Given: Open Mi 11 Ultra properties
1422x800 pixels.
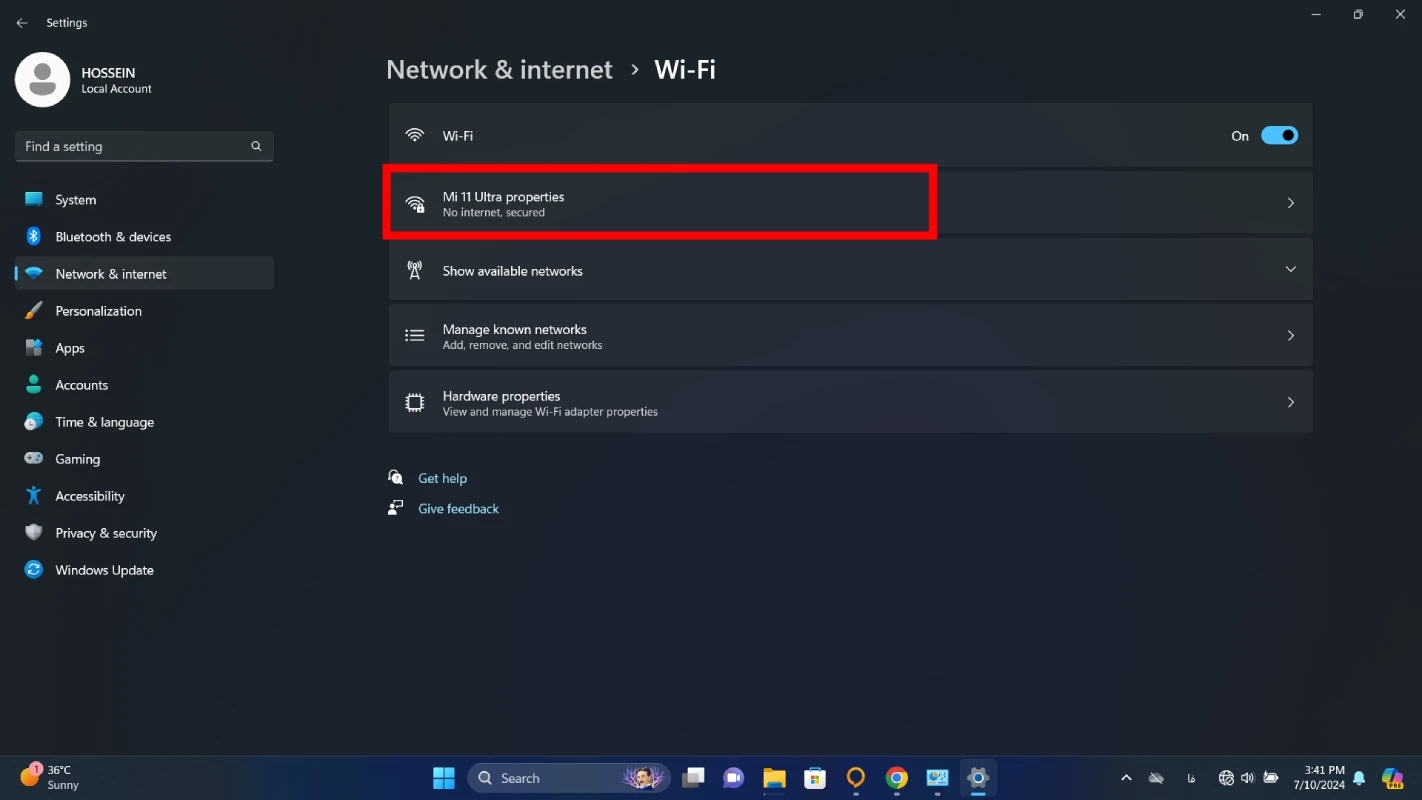Looking at the screenshot, I should point(660,203).
